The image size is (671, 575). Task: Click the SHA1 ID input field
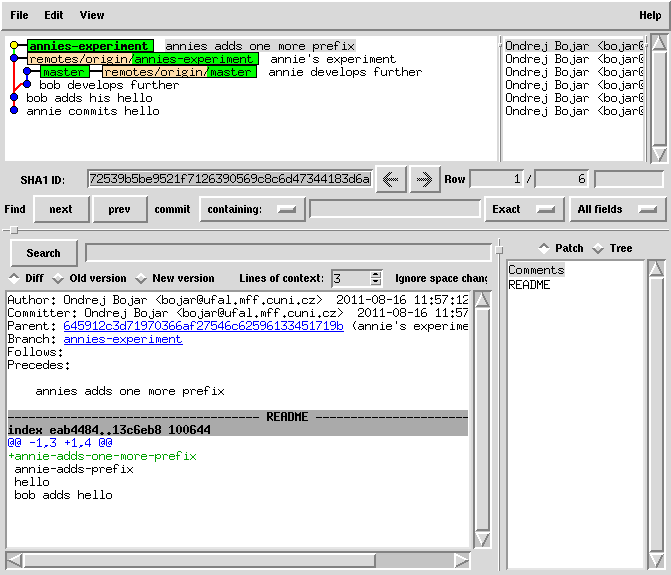click(229, 179)
